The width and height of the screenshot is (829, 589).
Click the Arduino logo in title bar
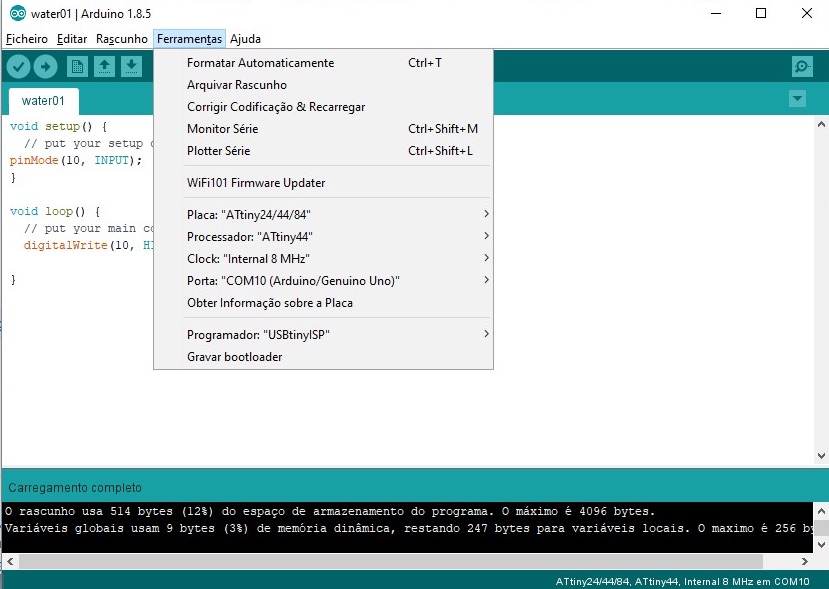pos(18,13)
